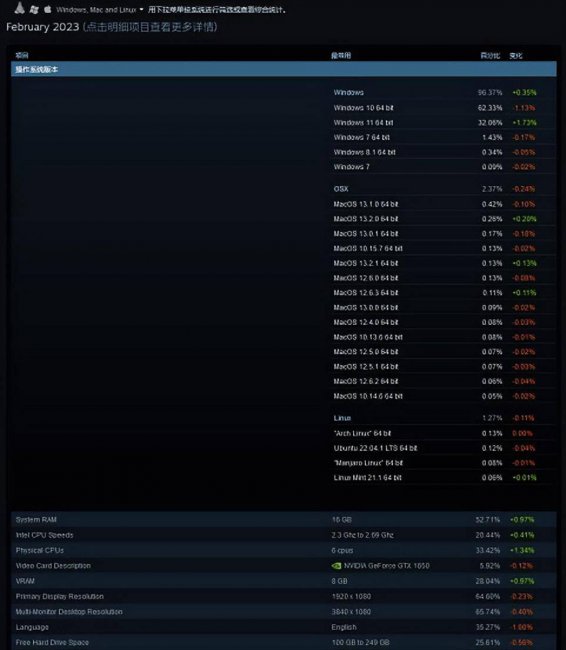
Task: Expand the "Primary Display Resolution" row
Action: tap(284, 597)
